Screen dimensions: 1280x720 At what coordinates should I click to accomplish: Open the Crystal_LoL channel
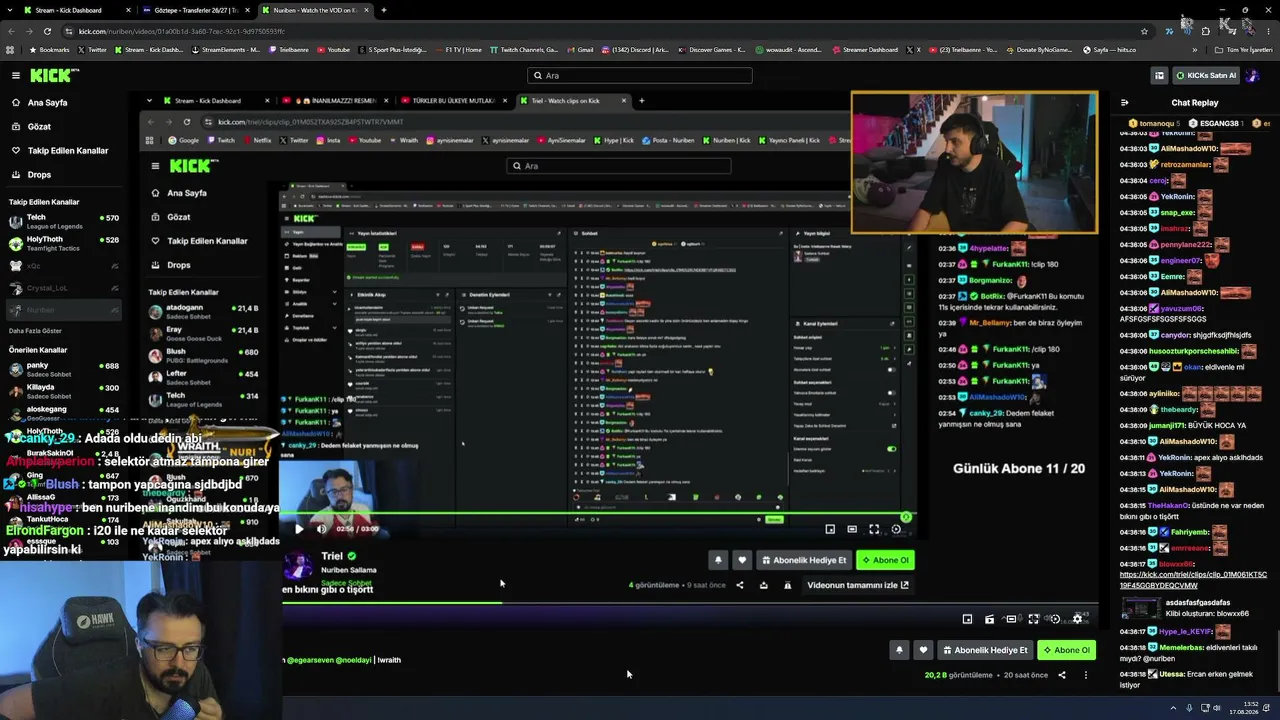[x=62, y=288]
